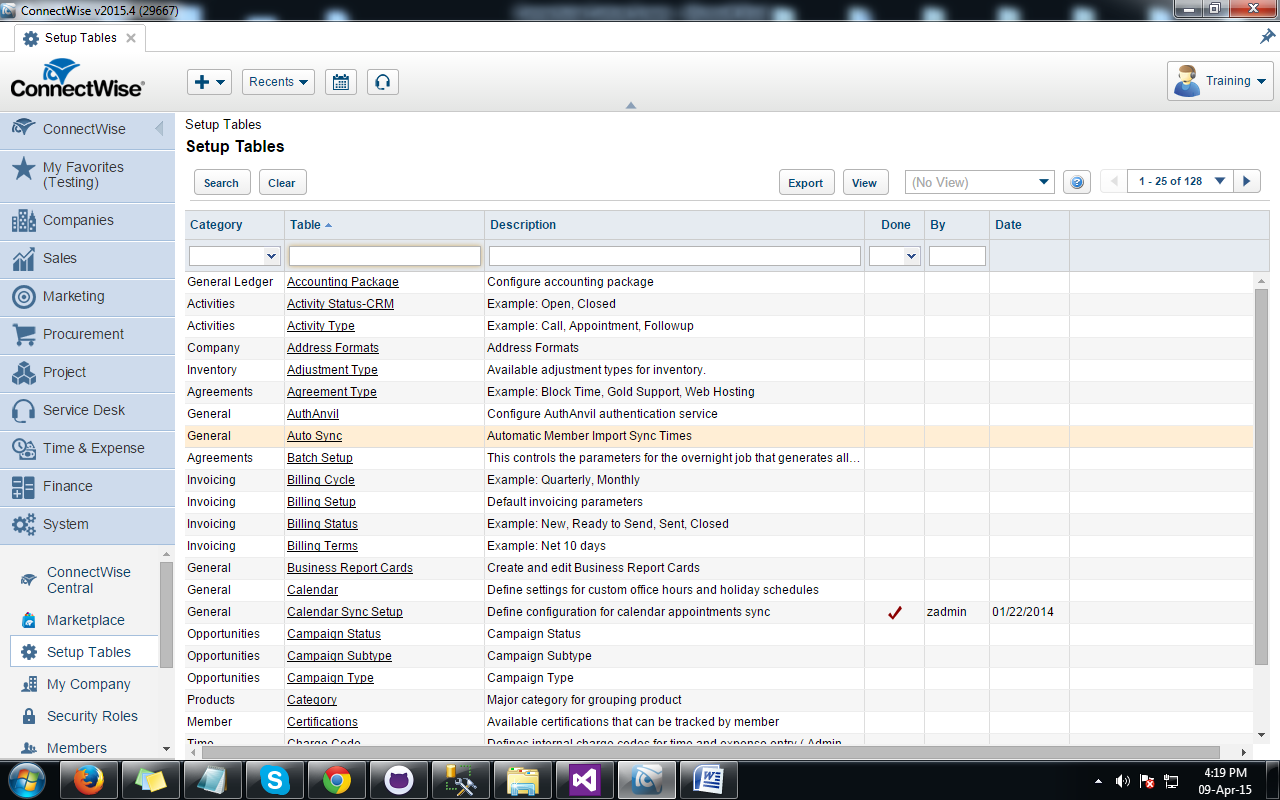
Task: Open the Training user menu
Action: coord(1220,81)
